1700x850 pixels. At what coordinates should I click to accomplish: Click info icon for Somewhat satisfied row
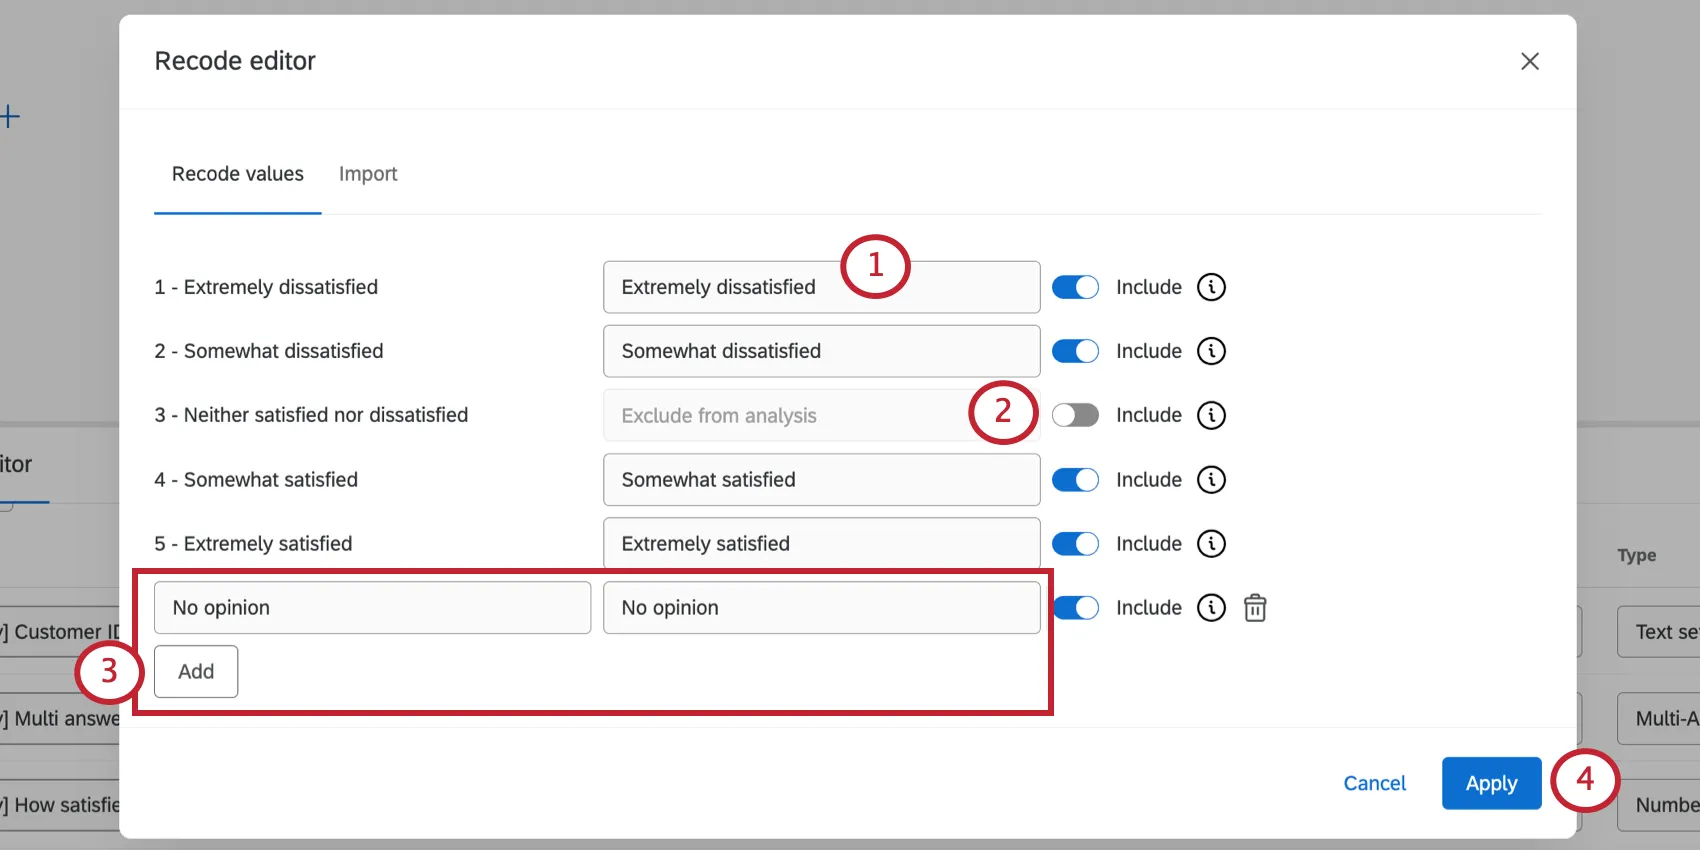1211,480
